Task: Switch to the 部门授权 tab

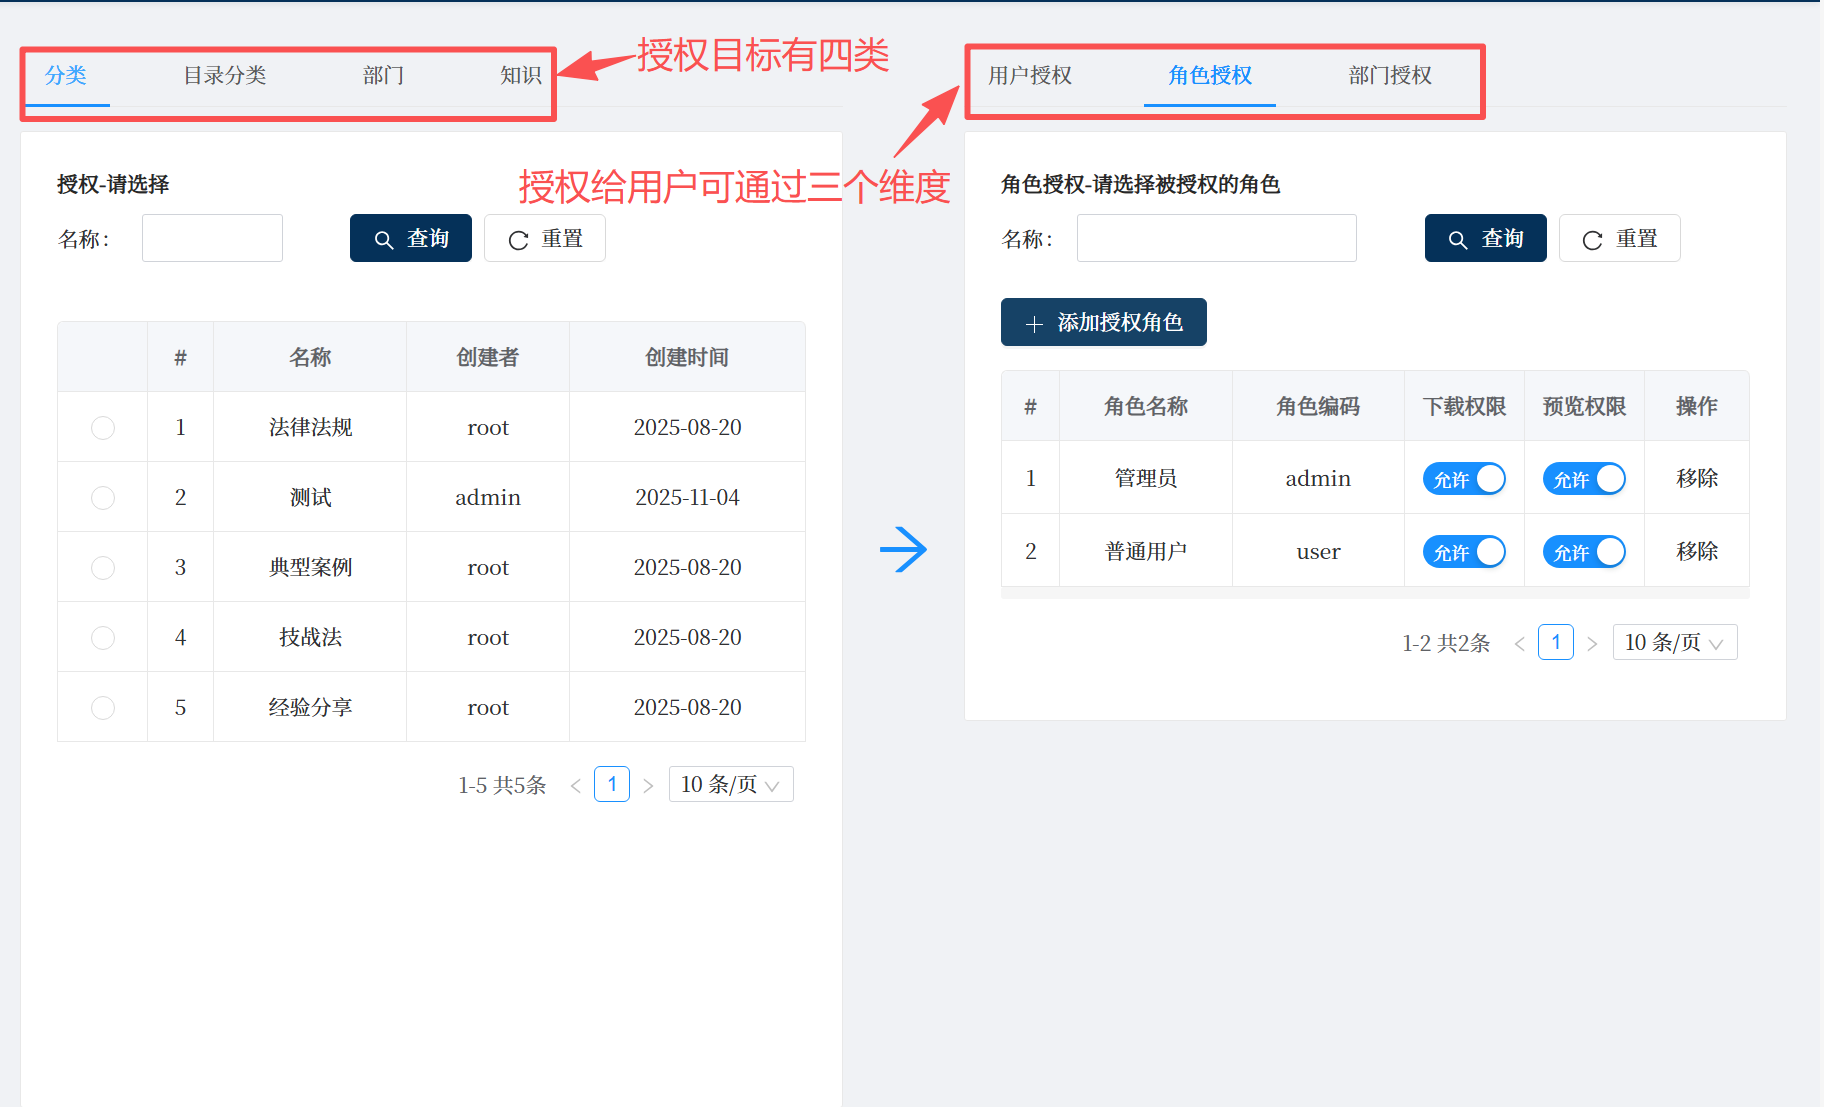Action: click(1389, 76)
